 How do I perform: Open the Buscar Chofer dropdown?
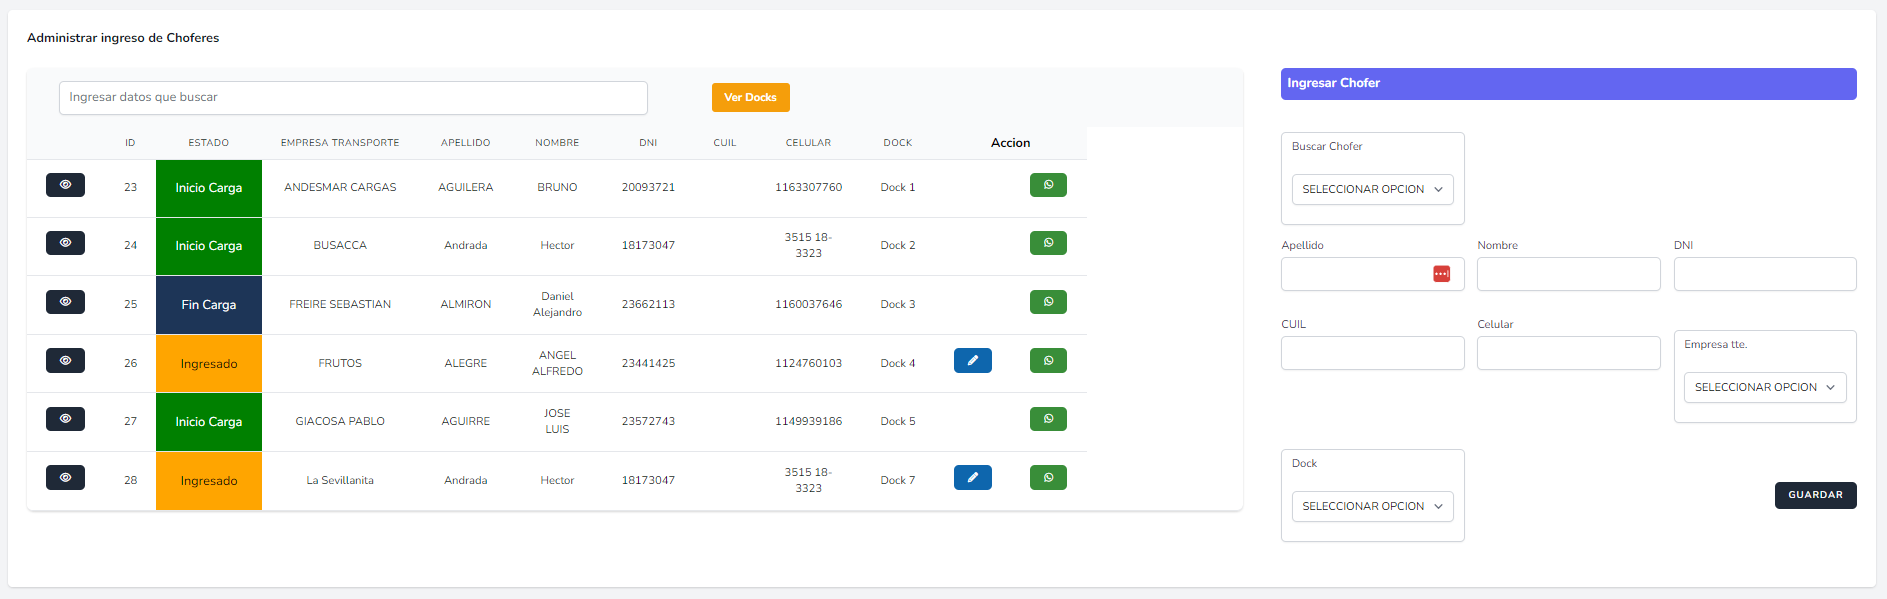click(1372, 189)
